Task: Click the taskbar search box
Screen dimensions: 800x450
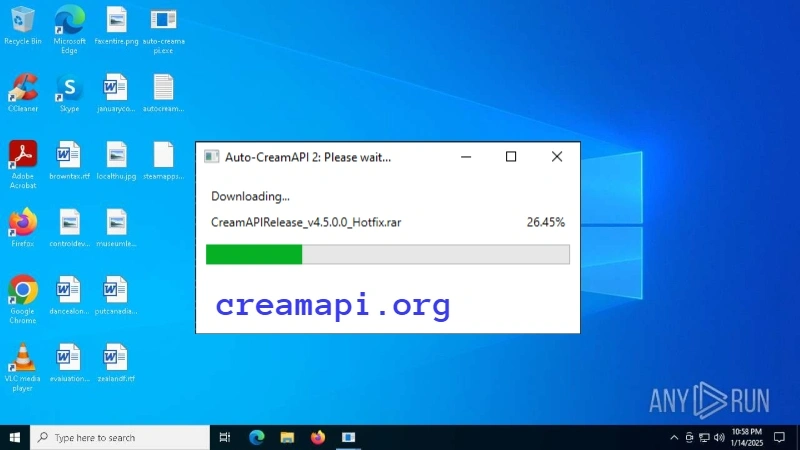Action: point(120,437)
